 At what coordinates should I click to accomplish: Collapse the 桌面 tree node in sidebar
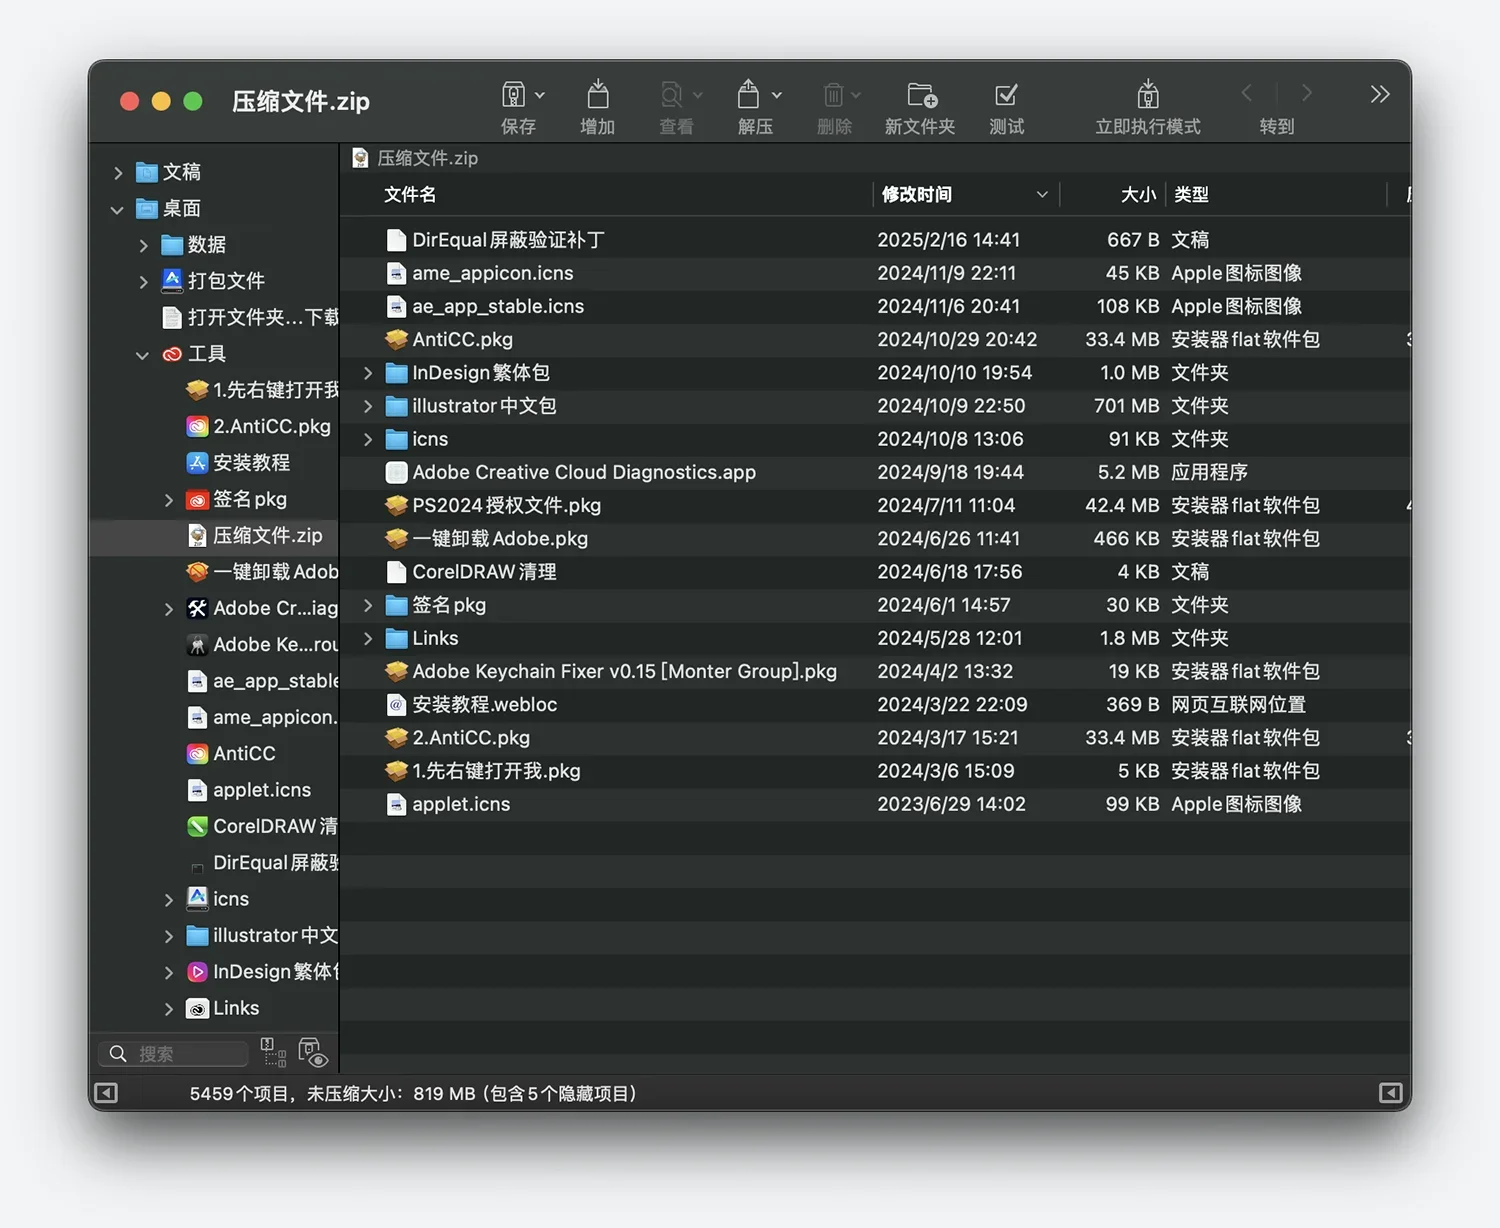click(x=118, y=209)
